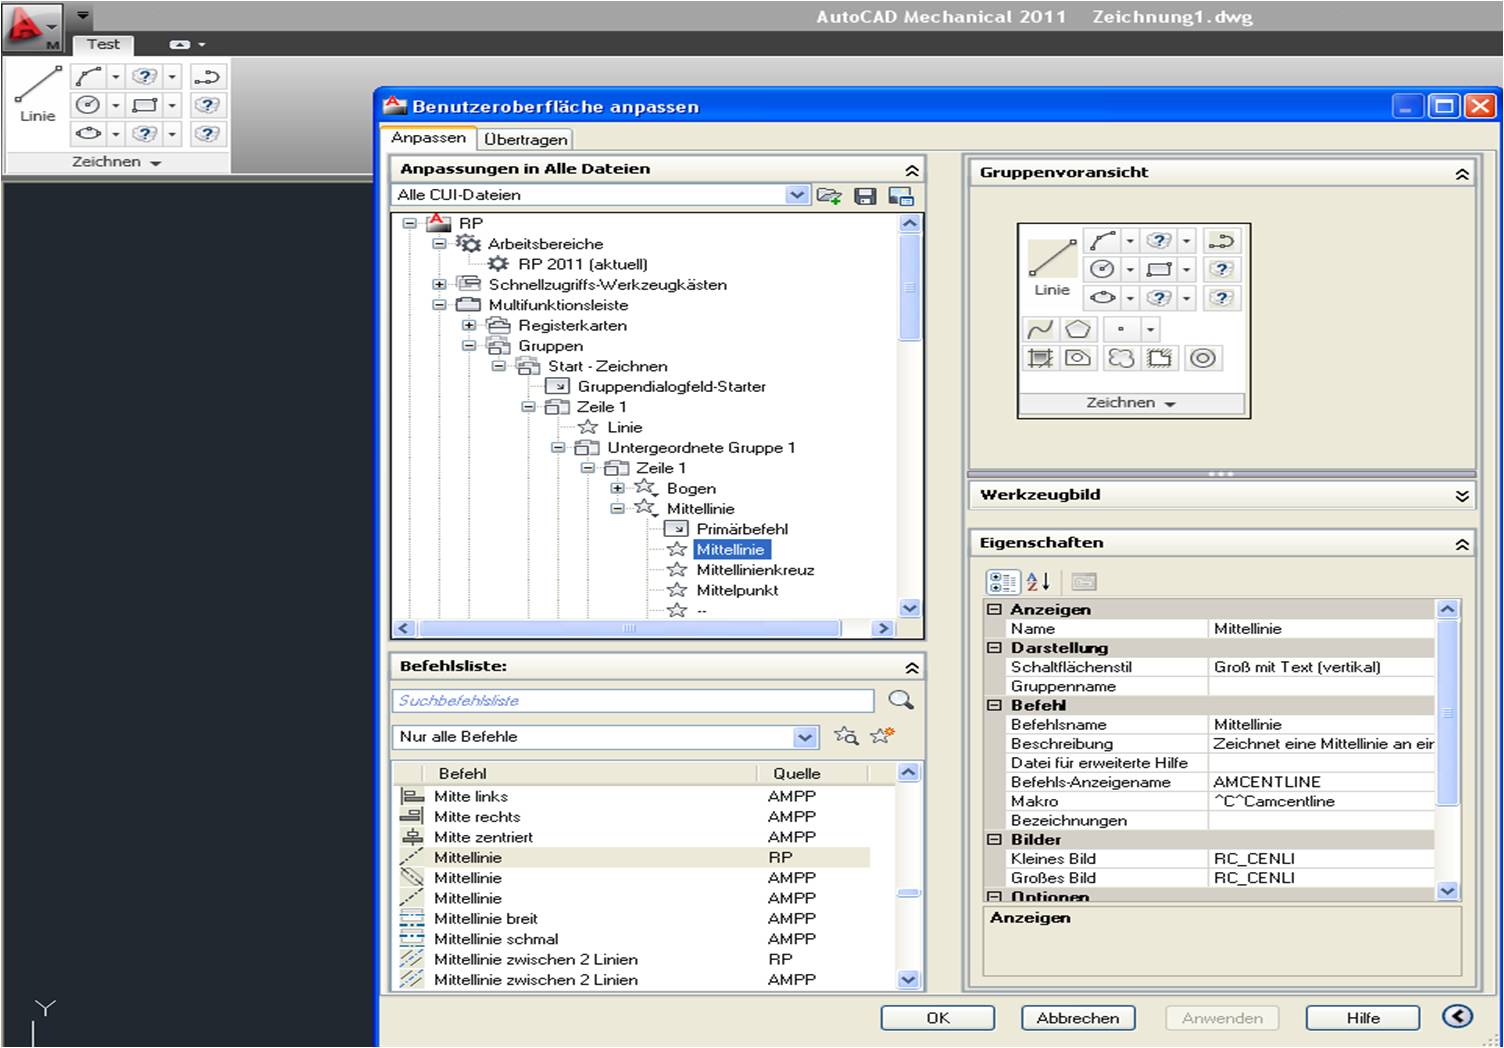1504x1048 pixels.
Task: Pick the arc tool in the Test ribbon
Action: coord(89,76)
